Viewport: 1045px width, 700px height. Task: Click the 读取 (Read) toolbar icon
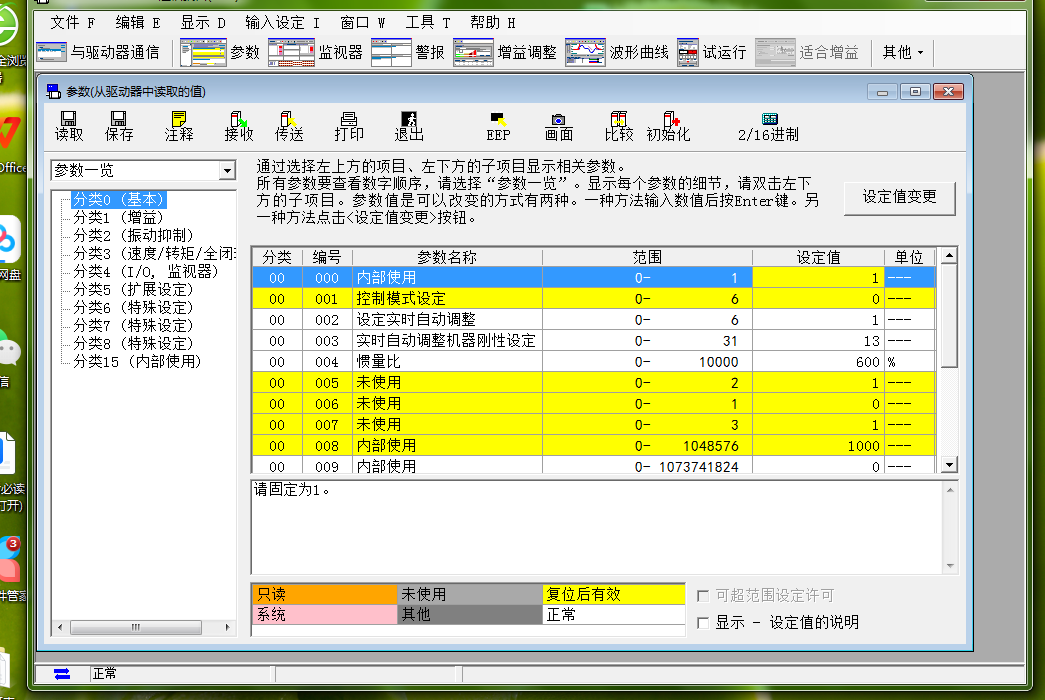tap(69, 125)
